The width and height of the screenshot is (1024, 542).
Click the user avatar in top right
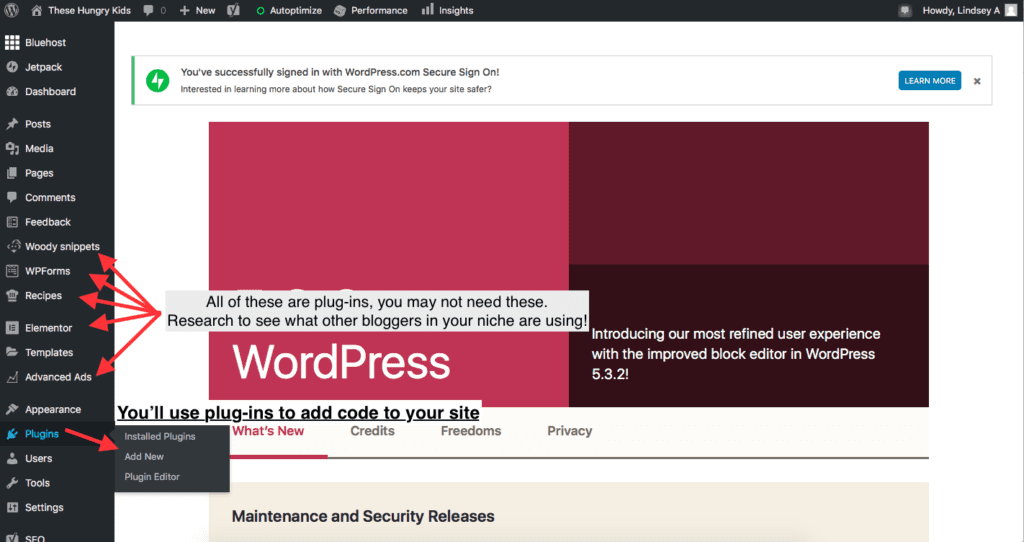coord(1011,10)
